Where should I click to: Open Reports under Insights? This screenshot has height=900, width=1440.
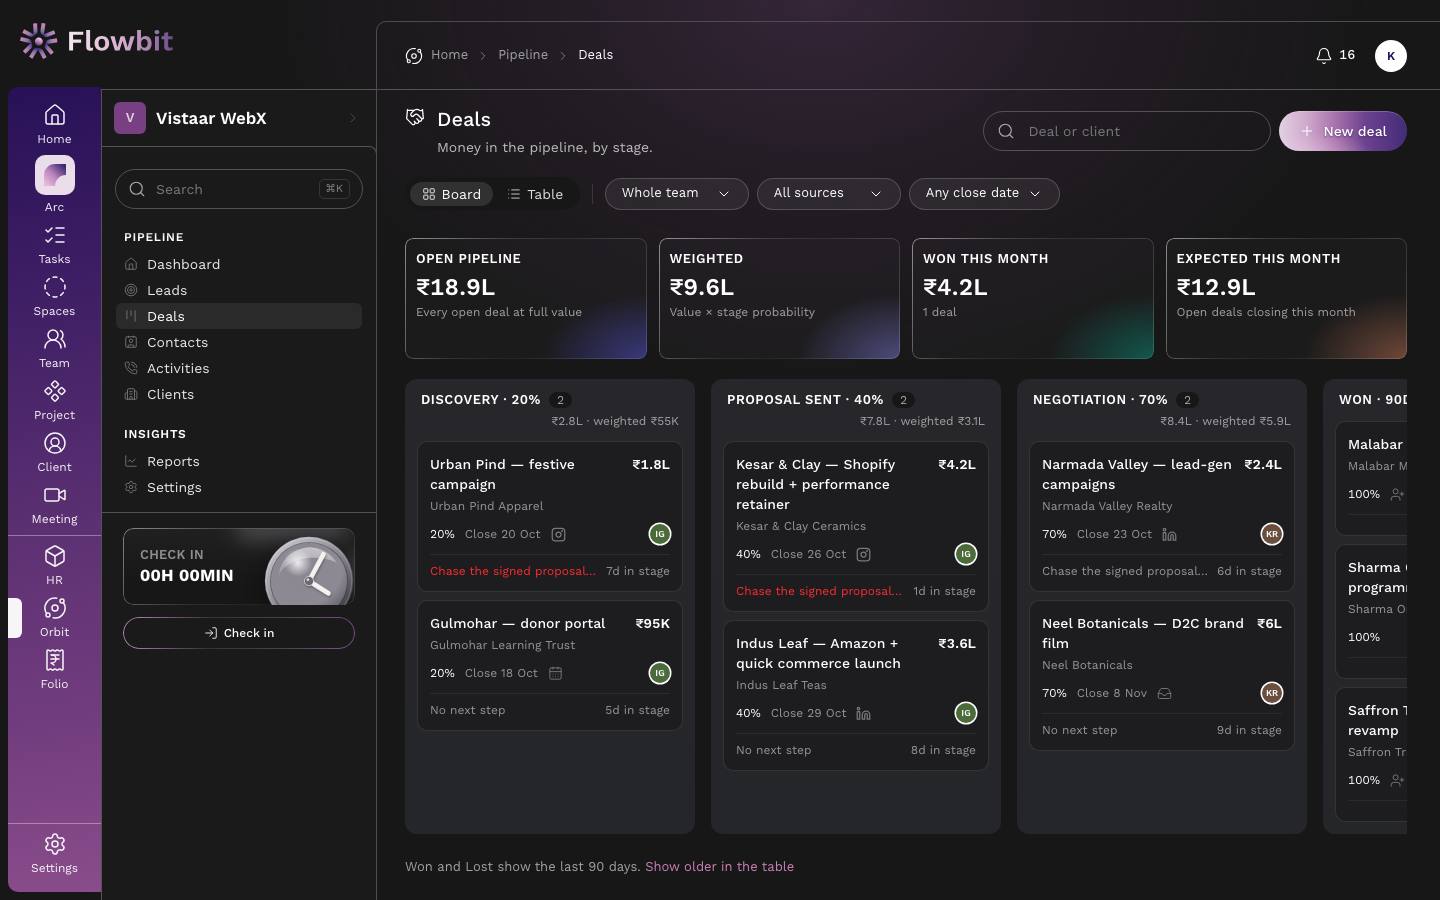click(x=239, y=461)
